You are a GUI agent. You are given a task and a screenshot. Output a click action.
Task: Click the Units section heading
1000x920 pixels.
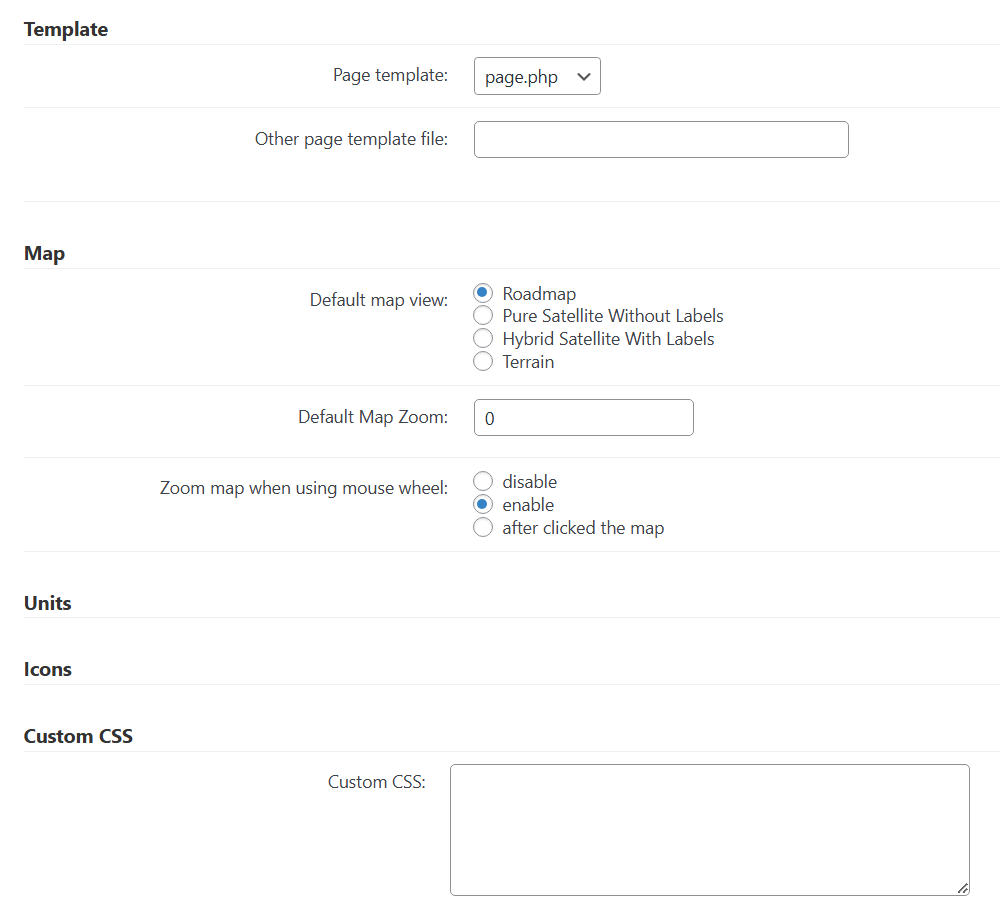(48, 603)
